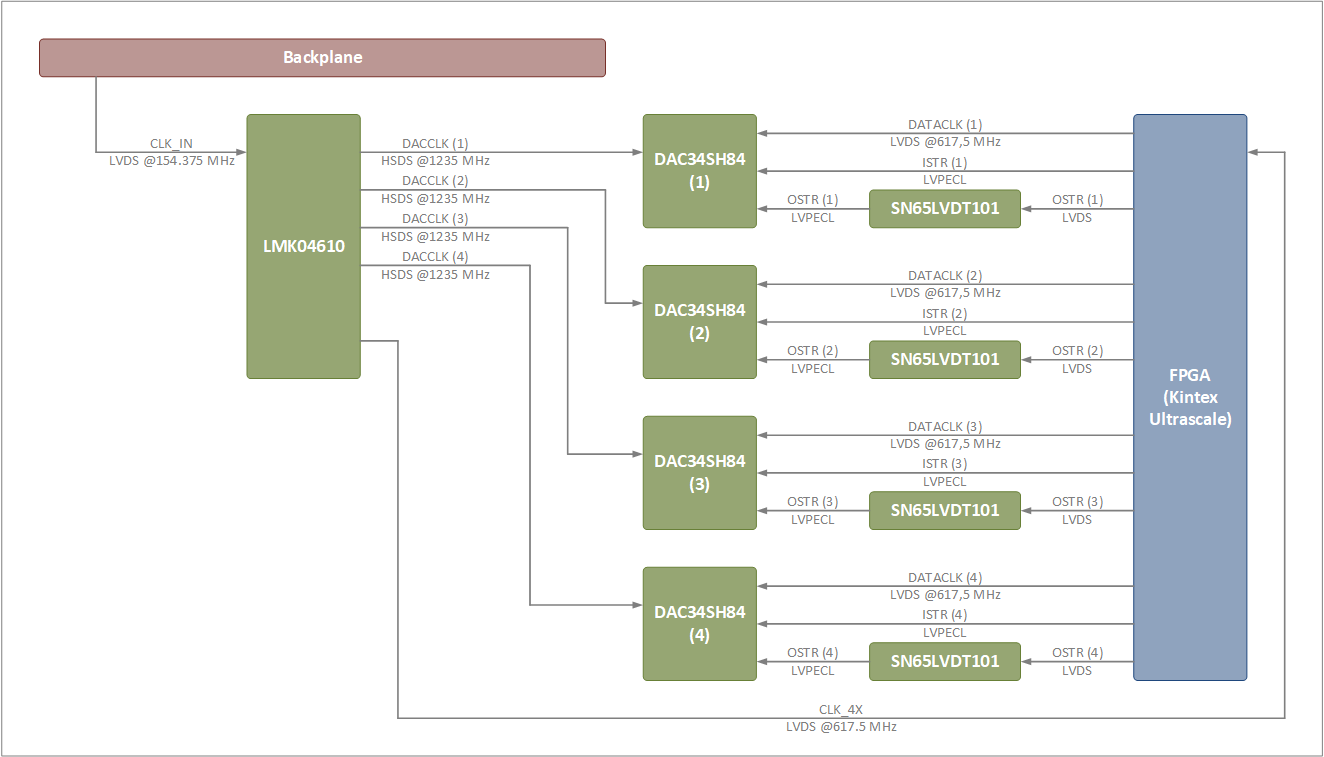Click the ISTR (4) signal label

(945, 616)
